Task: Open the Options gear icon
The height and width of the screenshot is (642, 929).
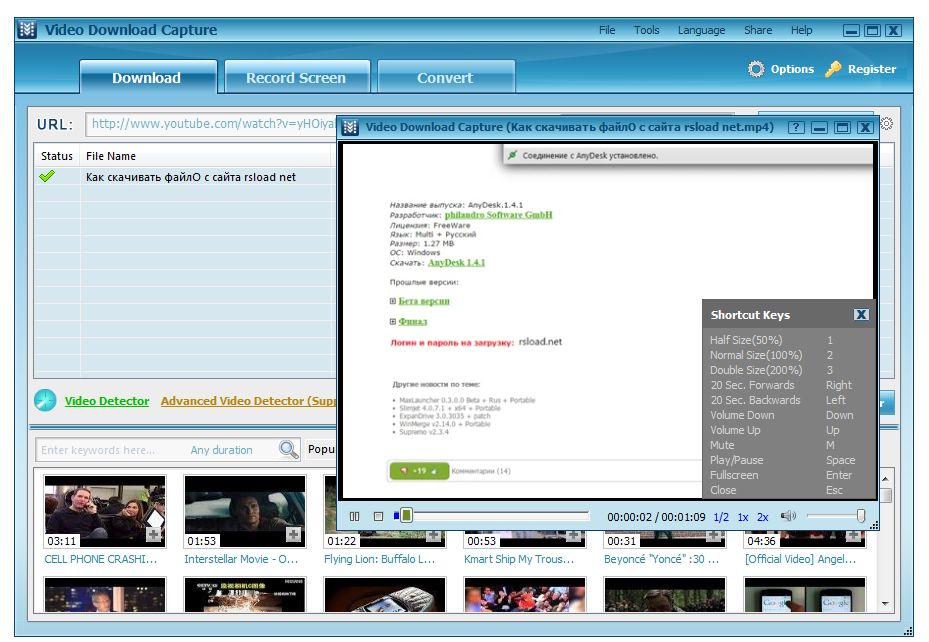Action: coord(758,69)
